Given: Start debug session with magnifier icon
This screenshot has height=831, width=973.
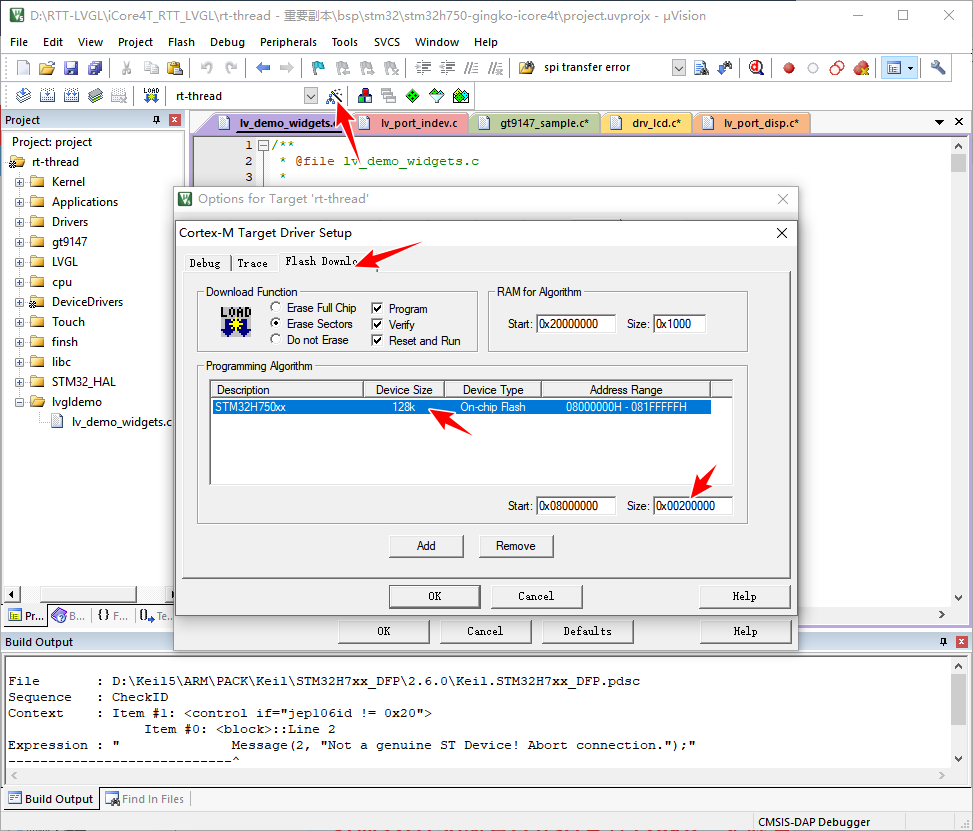Looking at the screenshot, I should [x=756, y=68].
